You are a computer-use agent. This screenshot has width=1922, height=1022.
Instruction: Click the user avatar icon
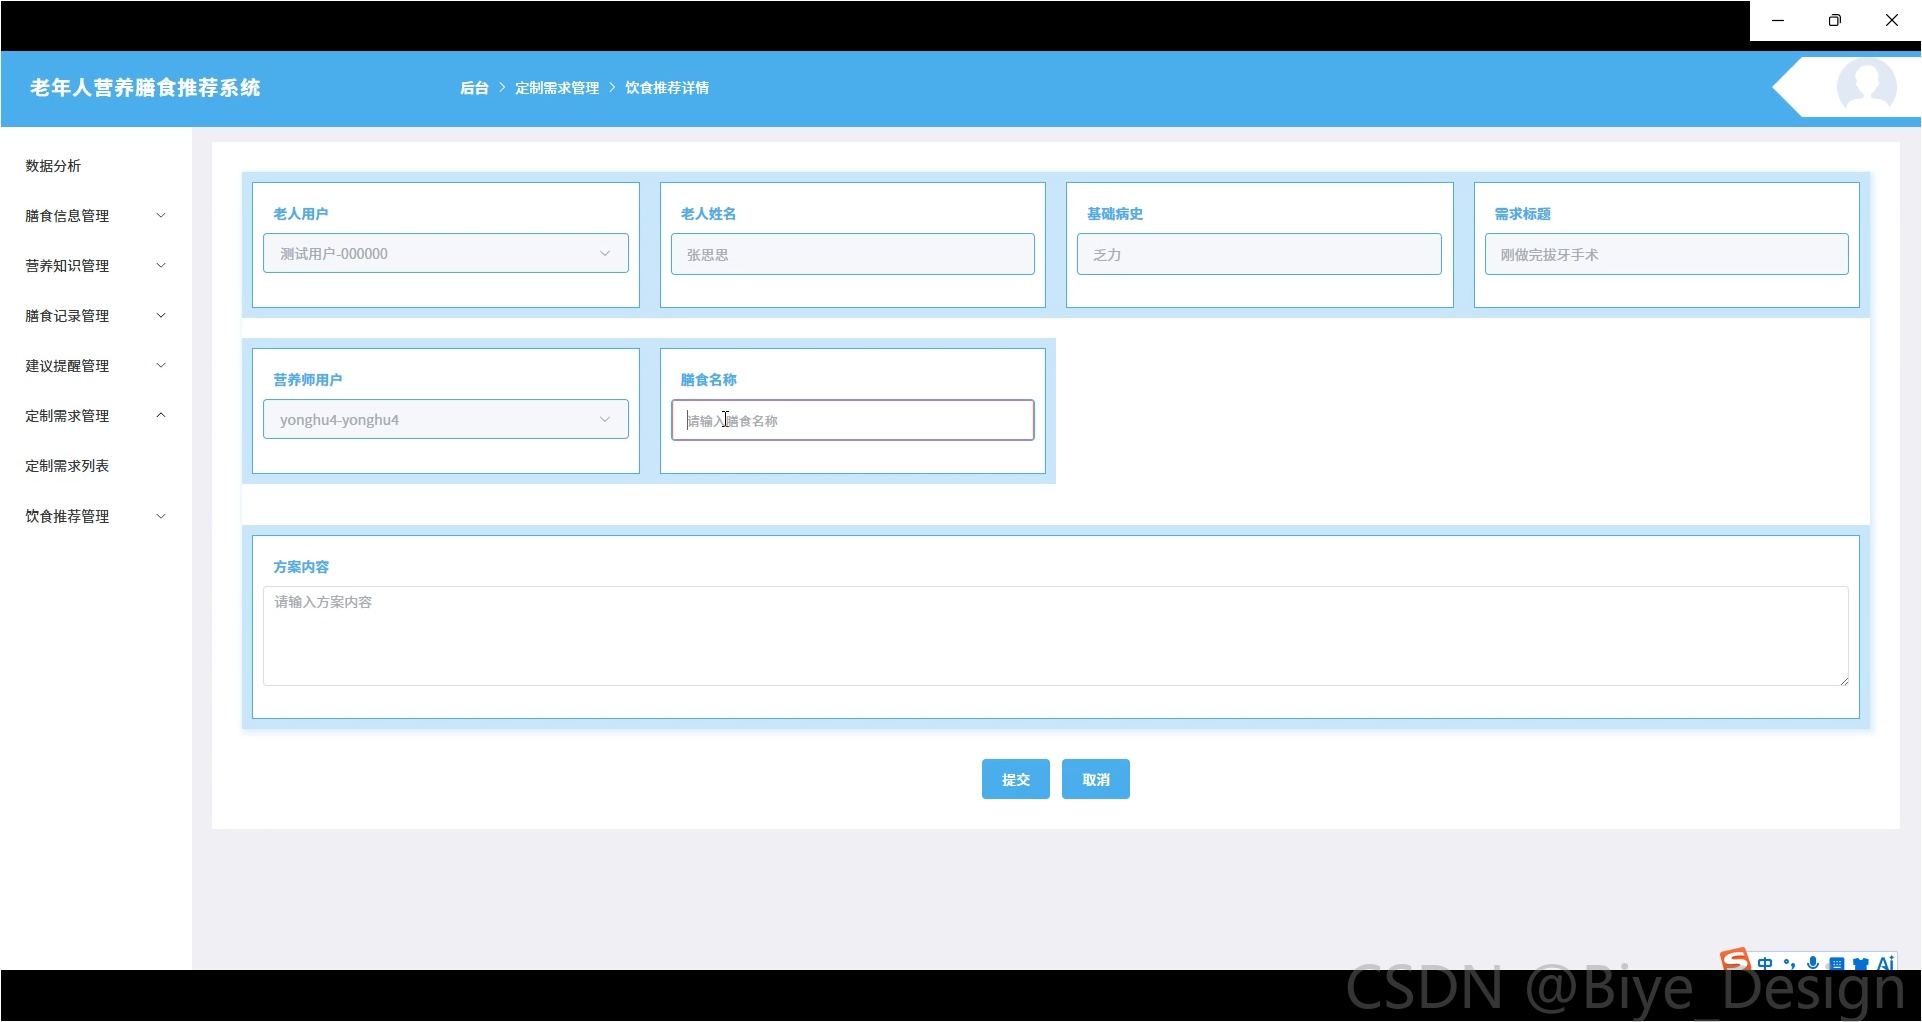click(1866, 87)
